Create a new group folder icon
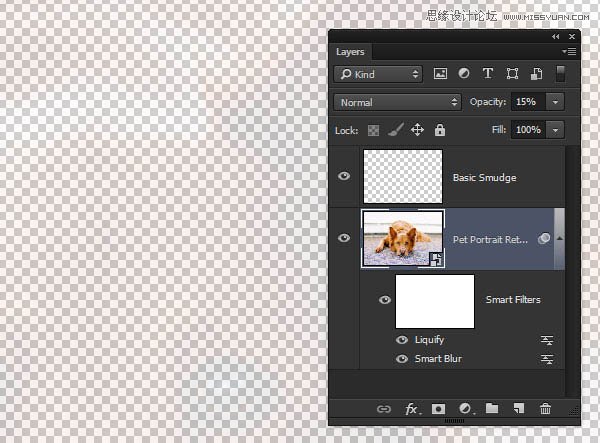Screen dimensions: 600x443 pyautogui.click(x=492, y=408)
